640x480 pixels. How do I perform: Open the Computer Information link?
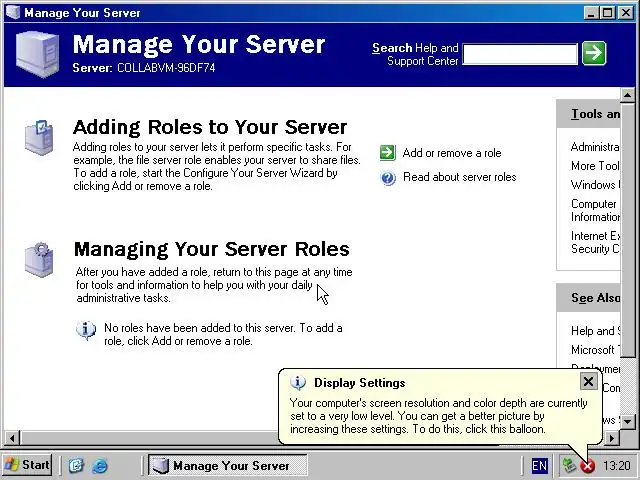click(x=595, y=210)
